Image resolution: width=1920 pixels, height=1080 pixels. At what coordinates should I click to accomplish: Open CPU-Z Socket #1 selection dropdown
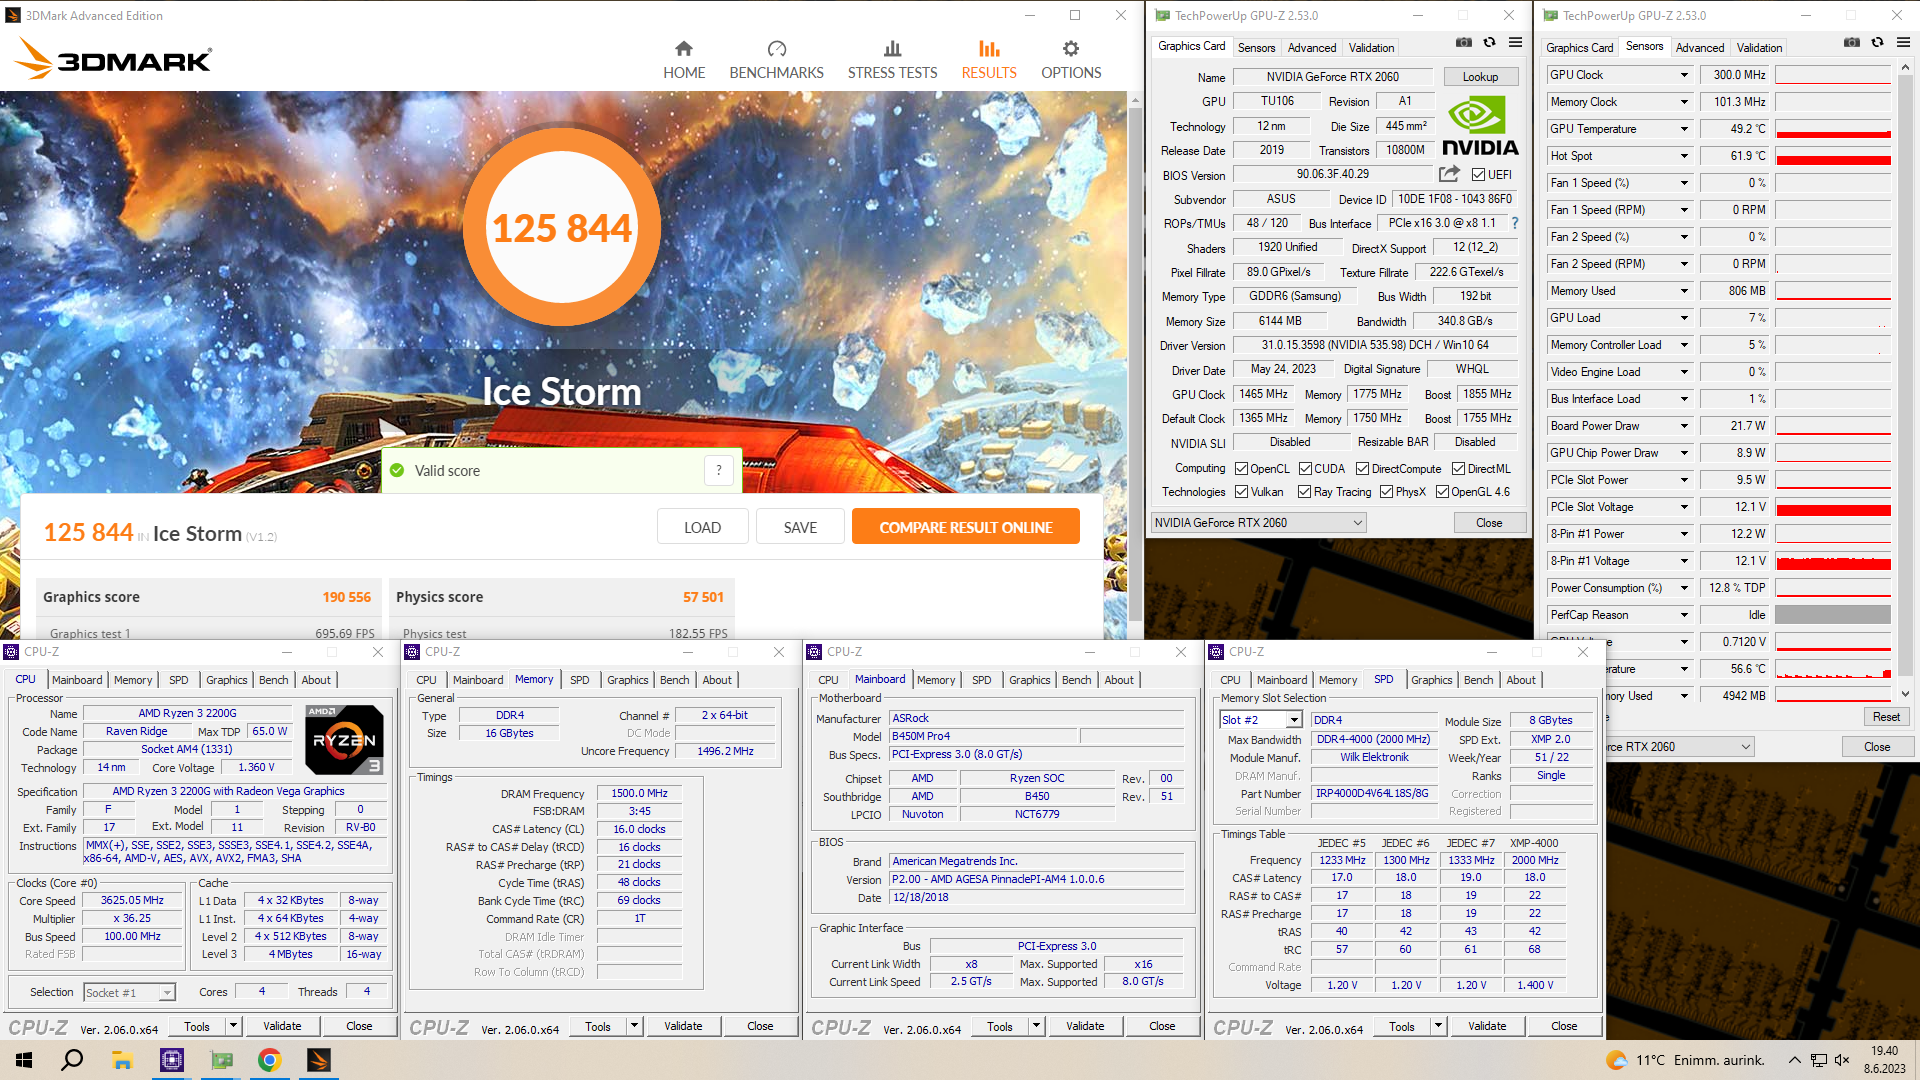(x=129, y=993)
